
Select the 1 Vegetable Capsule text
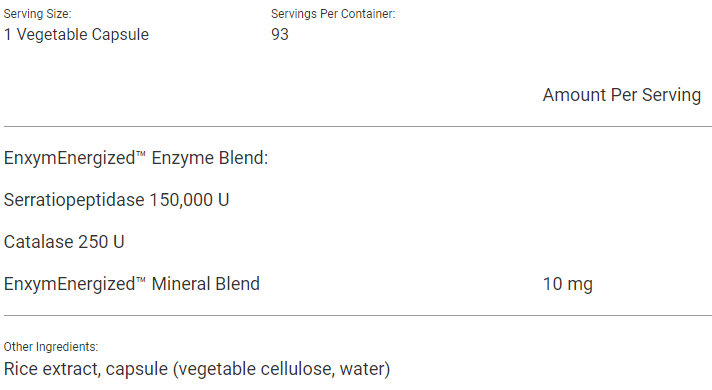[76, 35]
